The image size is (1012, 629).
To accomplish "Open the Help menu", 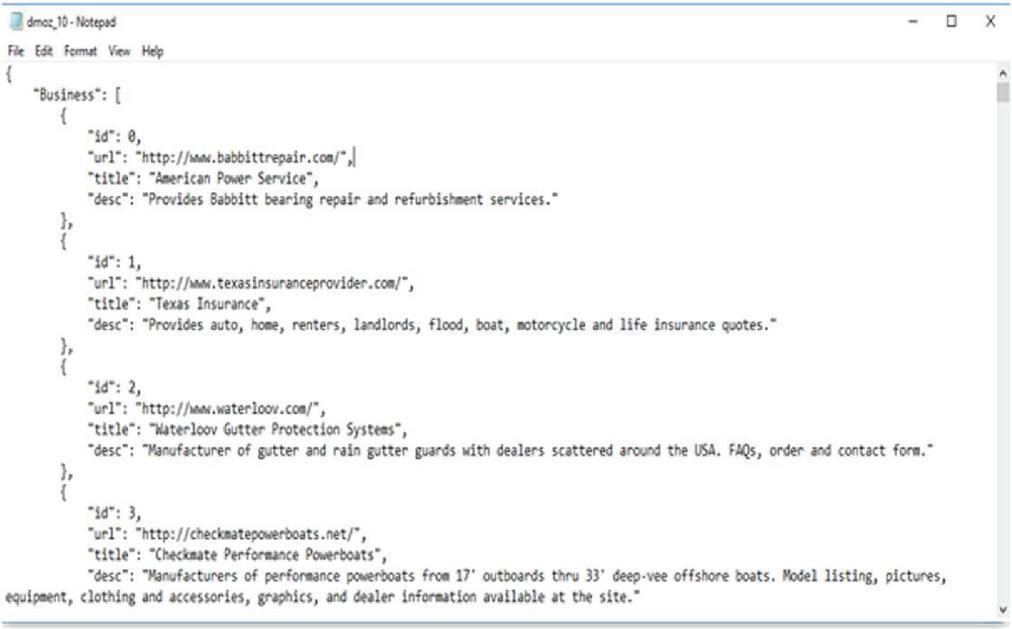I will tap(153, 51).
